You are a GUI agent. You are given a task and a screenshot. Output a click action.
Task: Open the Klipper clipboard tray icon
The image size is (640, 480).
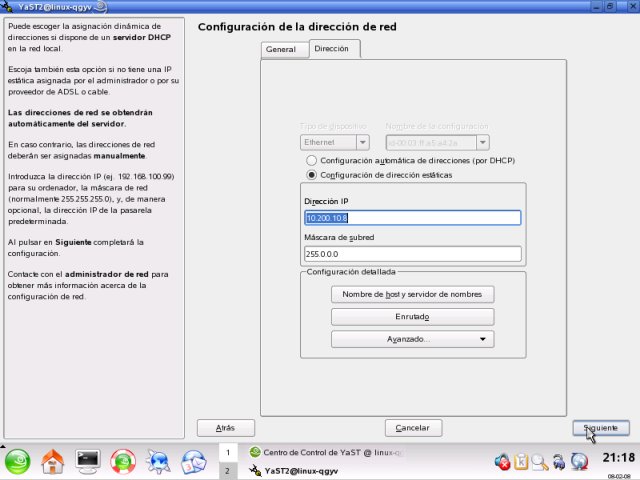coord(521,462)
